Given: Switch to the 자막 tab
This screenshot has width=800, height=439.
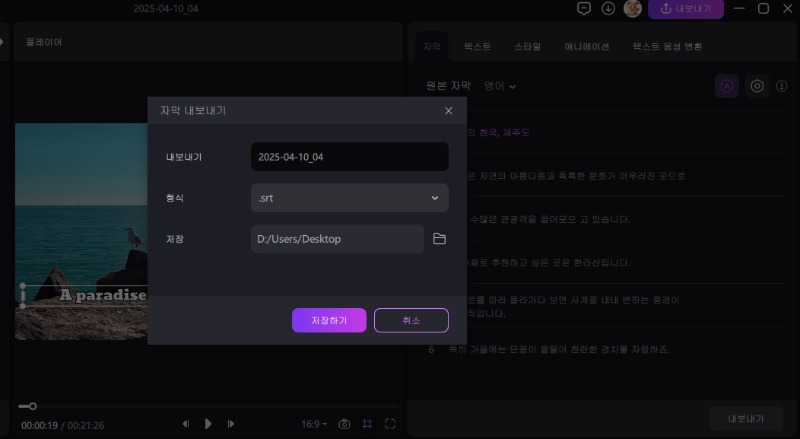Looking at the screenshot, I should click(432, 46).
